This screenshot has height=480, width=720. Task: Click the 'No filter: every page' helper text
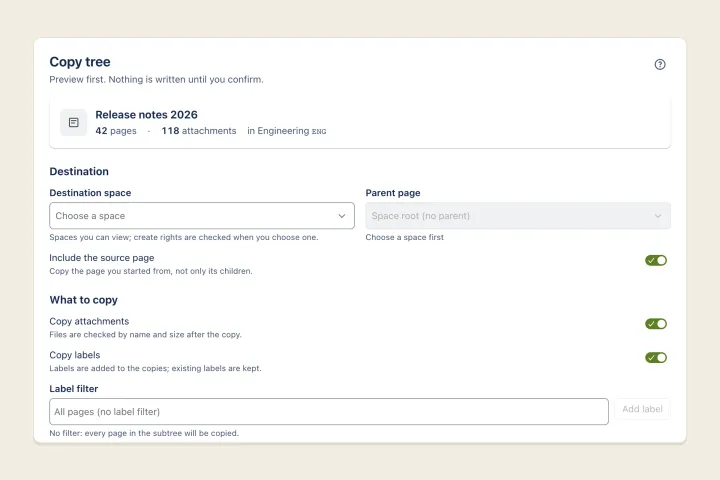pyautogui.click(x=144, y=433)
